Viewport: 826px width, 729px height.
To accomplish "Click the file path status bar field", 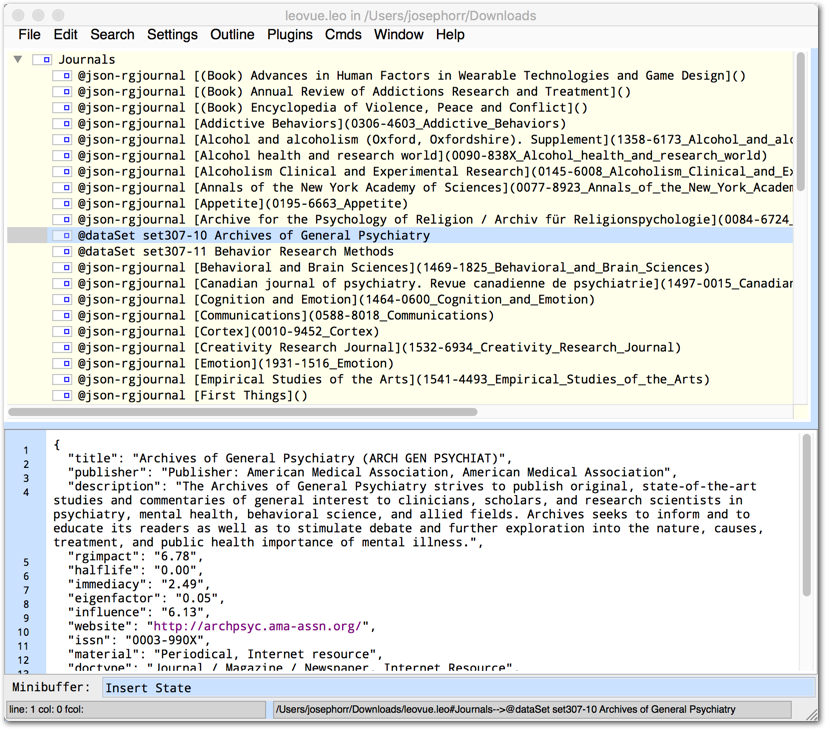I will [532, 710].
